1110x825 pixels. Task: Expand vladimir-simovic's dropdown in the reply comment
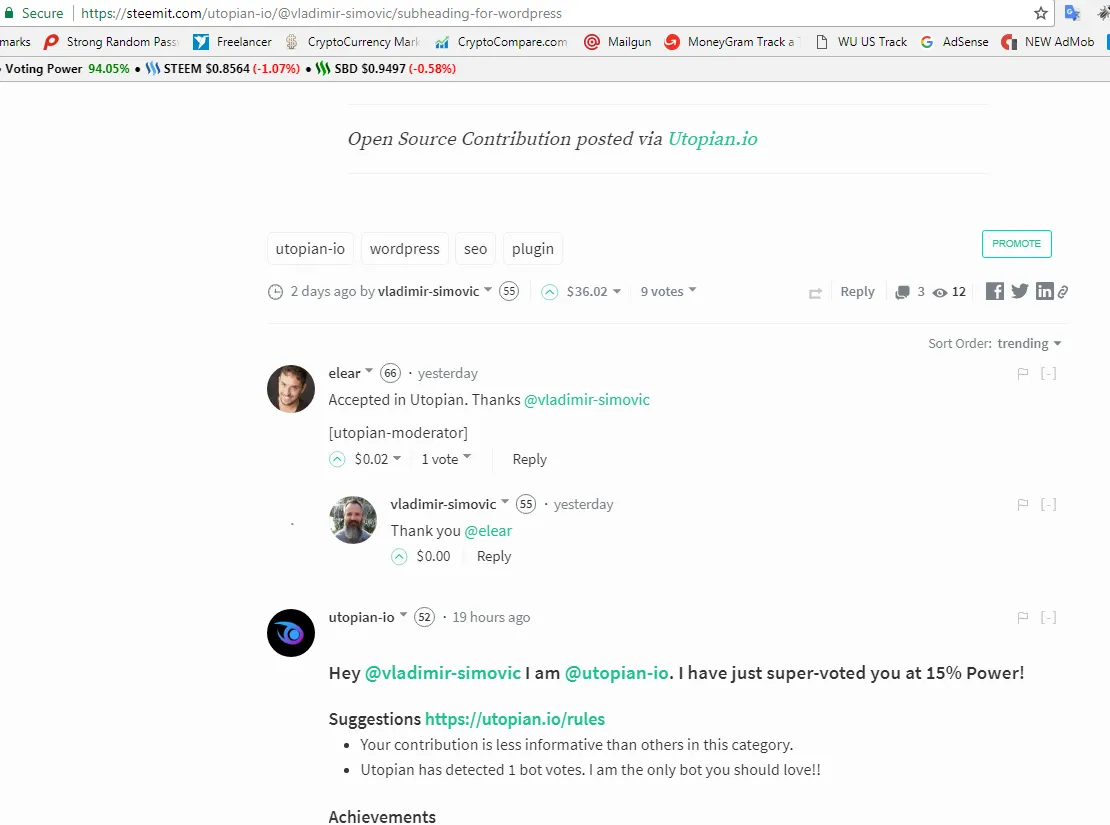[505, 502]
